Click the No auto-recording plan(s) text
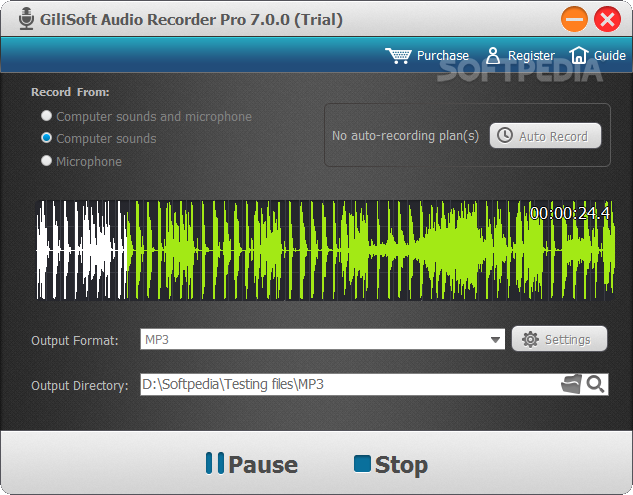The image size is (633, 495). [405, 136]
